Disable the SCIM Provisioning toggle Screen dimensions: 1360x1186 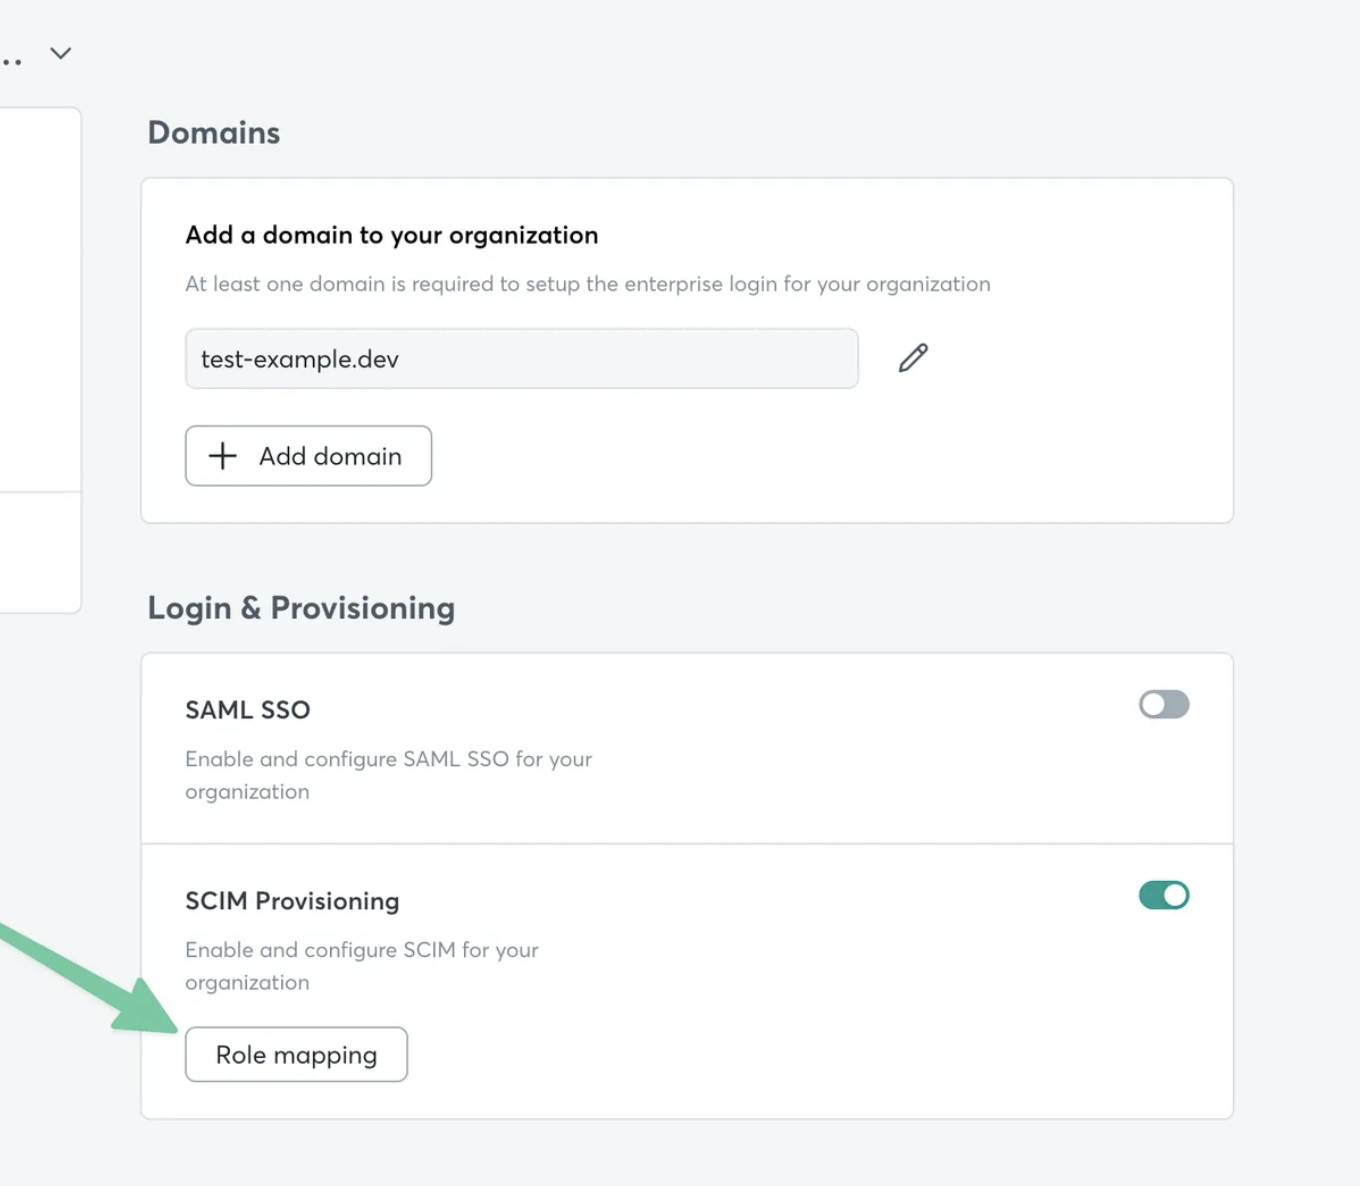(x=1164, y=895)
